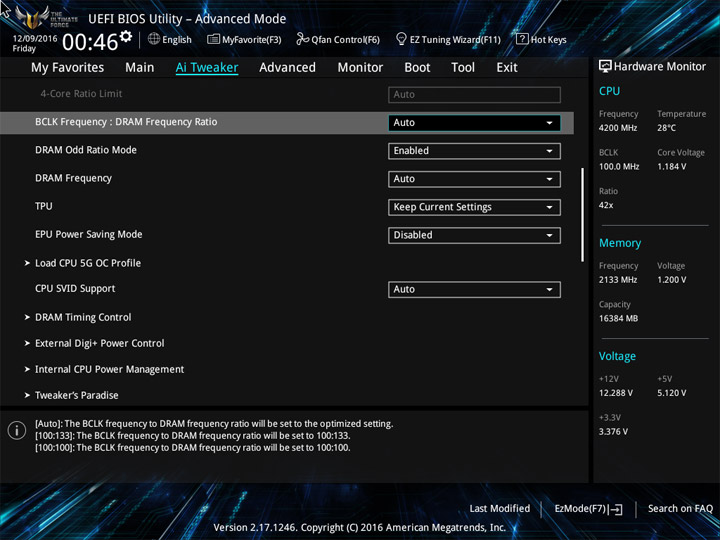Click the Qfan Control fan icon

(303, 39)
